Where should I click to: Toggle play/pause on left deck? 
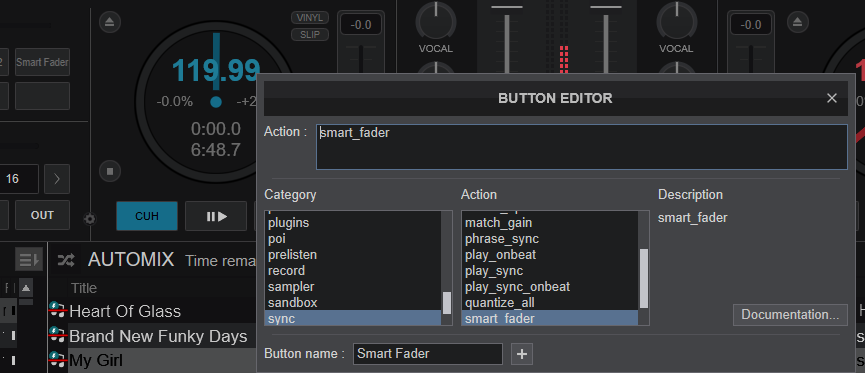point(216,216)
